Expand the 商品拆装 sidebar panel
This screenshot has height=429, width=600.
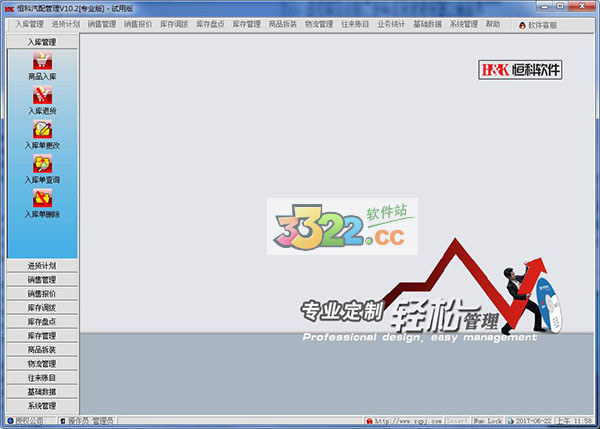[42, 349]
